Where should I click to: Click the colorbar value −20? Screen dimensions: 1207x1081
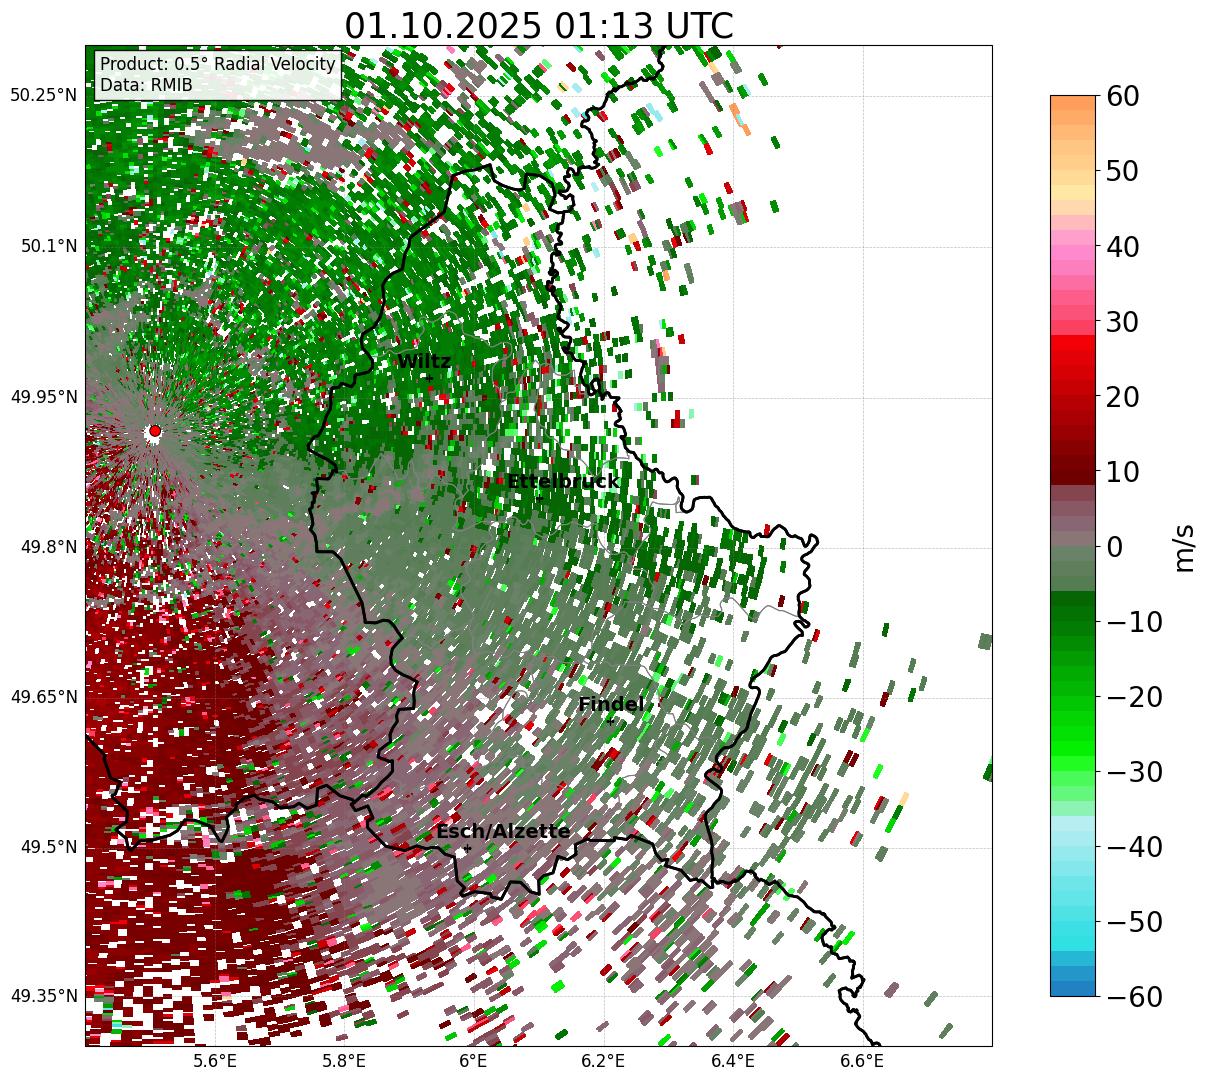pyautogui.click(x=1134, y=697)
